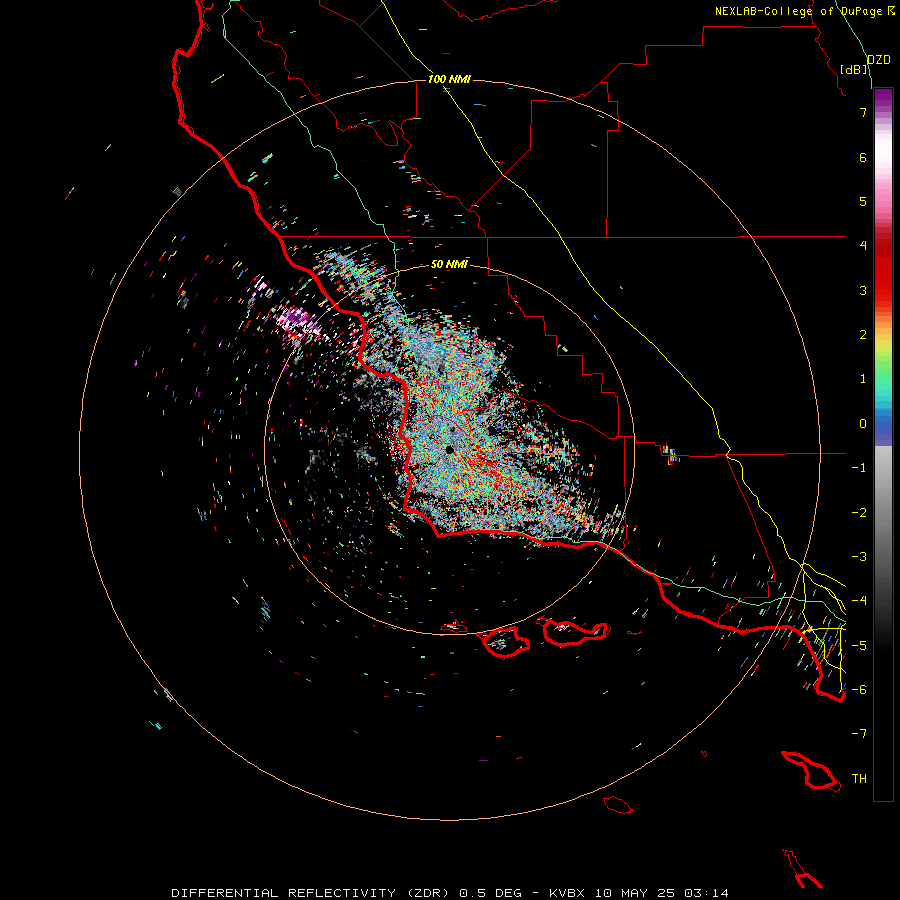Click the "-1" value on the color scale
Image resolution: width=900 pixels, height=900 pixels.
click(859, 468)
